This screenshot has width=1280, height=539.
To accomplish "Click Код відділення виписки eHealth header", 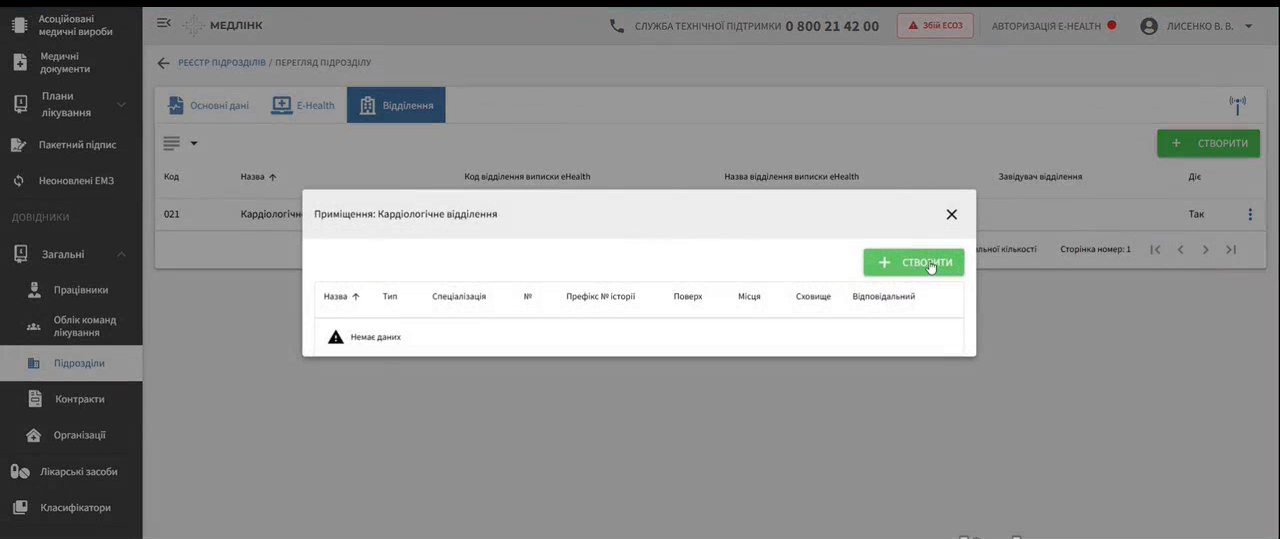I will tap(527, 177).
